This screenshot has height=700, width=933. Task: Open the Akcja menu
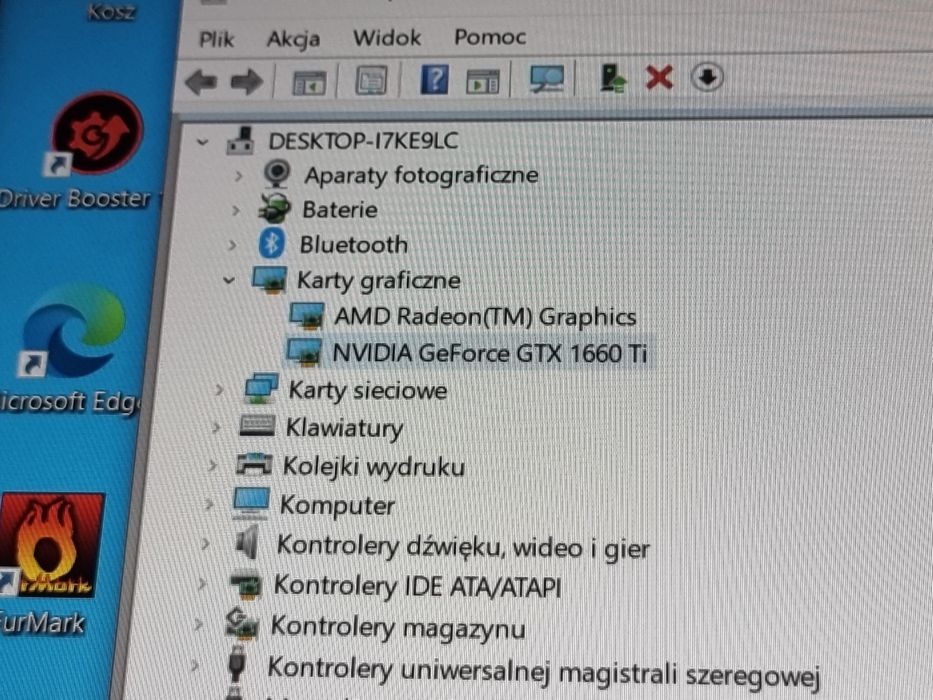click(x=293, y=39)
